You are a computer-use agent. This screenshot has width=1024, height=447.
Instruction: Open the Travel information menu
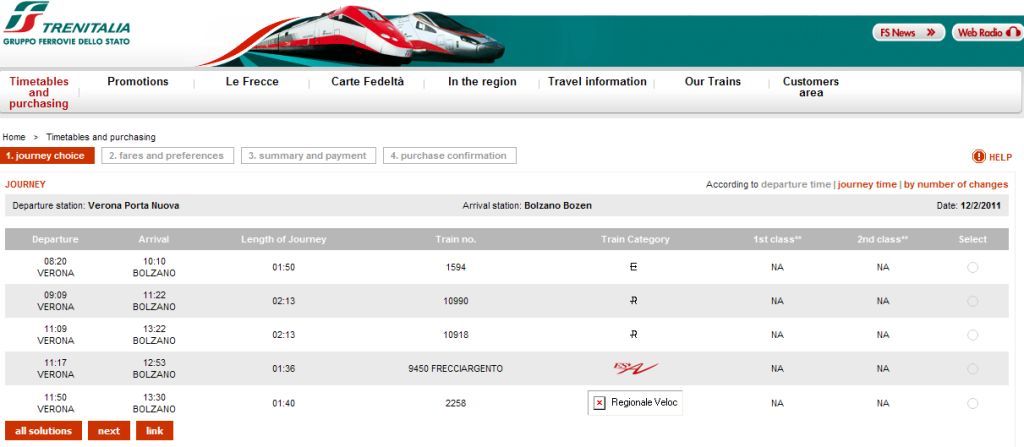[597, 82]
